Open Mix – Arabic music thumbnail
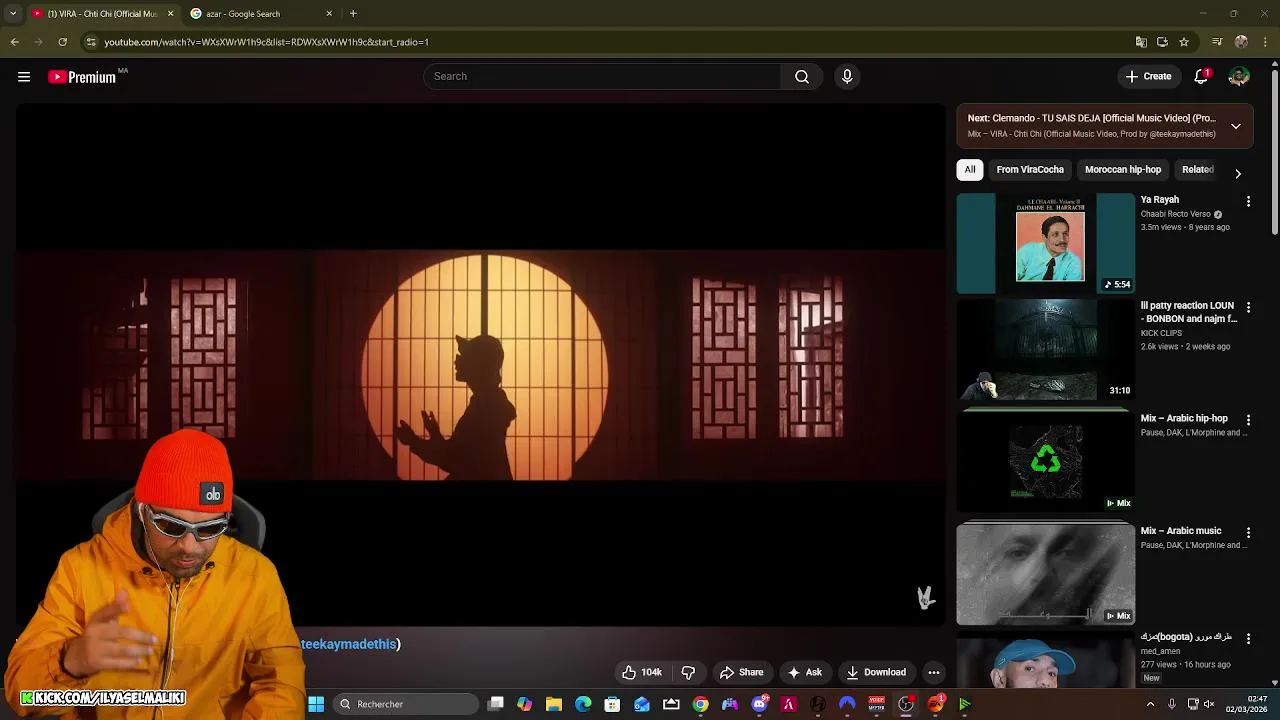Screen dimensions: 1280x720 click(1046, 573)
